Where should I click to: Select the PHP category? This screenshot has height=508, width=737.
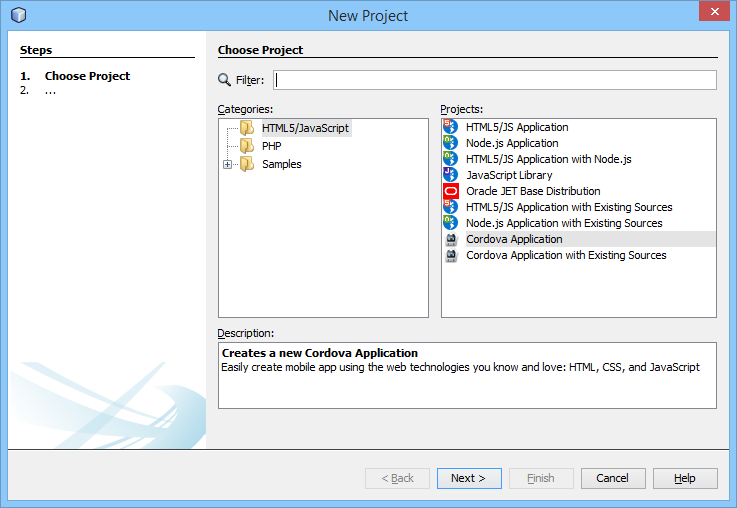(x=271, y=146)
